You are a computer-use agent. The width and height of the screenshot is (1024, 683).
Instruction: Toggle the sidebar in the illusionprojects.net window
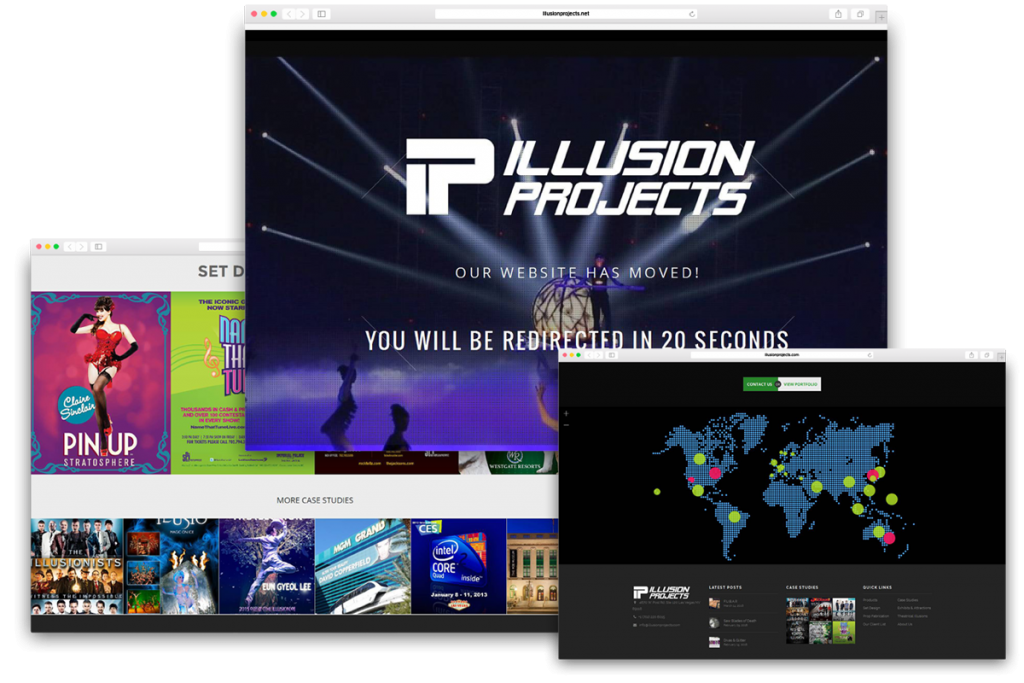coord(321,14)
